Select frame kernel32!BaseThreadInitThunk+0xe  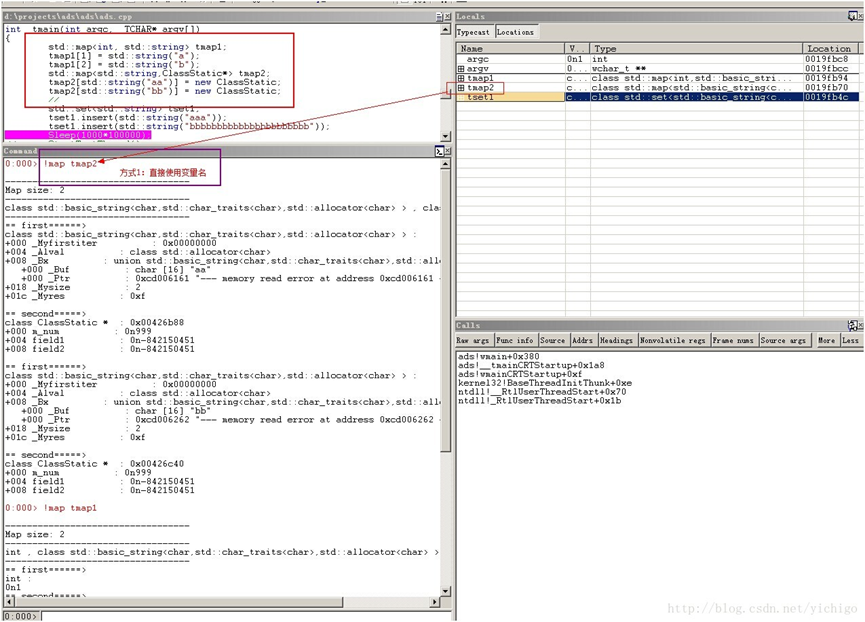pos(545,383)
